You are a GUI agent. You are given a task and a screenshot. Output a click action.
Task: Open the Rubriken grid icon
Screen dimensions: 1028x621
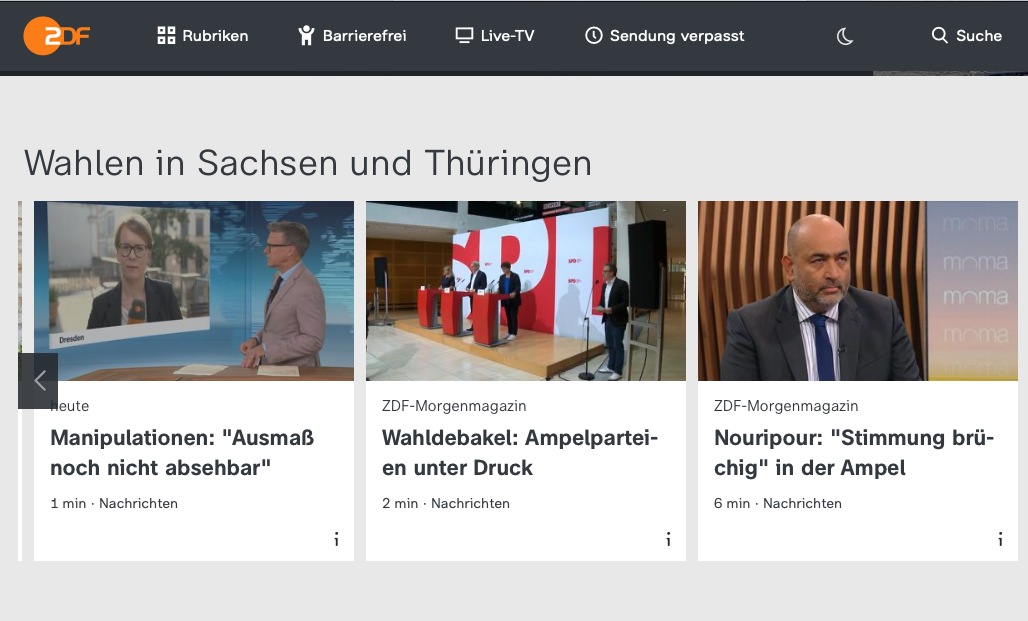(x=167, y=35)
